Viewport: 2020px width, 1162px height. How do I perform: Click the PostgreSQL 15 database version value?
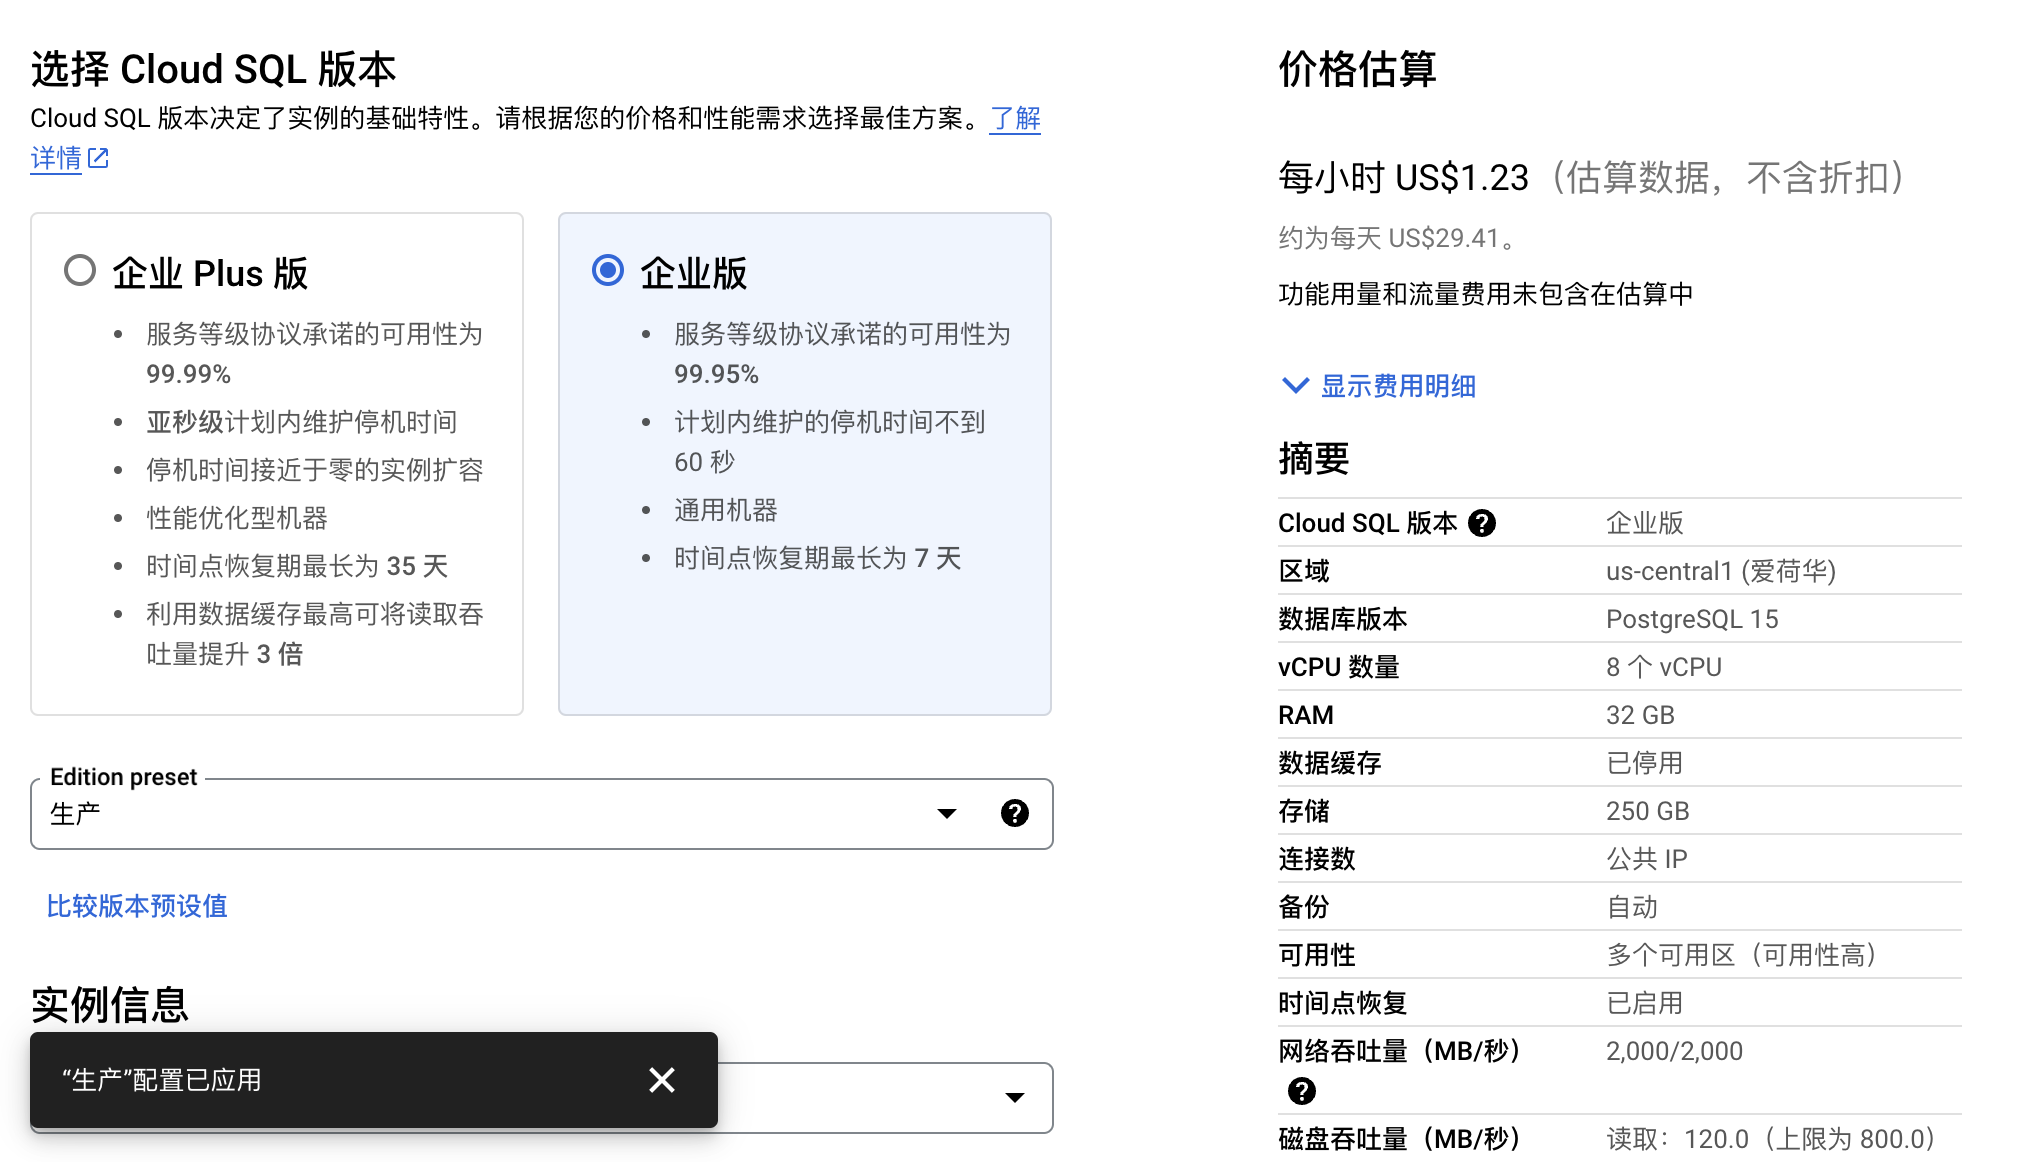click(x=1692, y=619)
